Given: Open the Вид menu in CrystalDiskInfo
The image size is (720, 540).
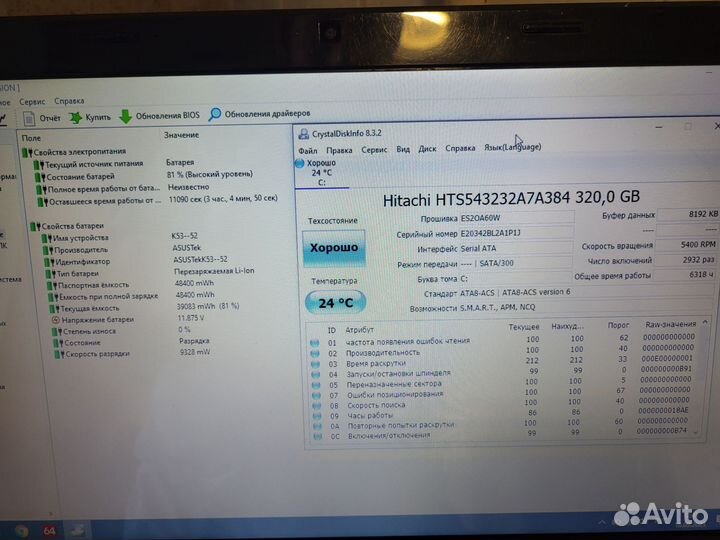Looking at the screenshot, I should pyautogui.click(x=403, y=149).
